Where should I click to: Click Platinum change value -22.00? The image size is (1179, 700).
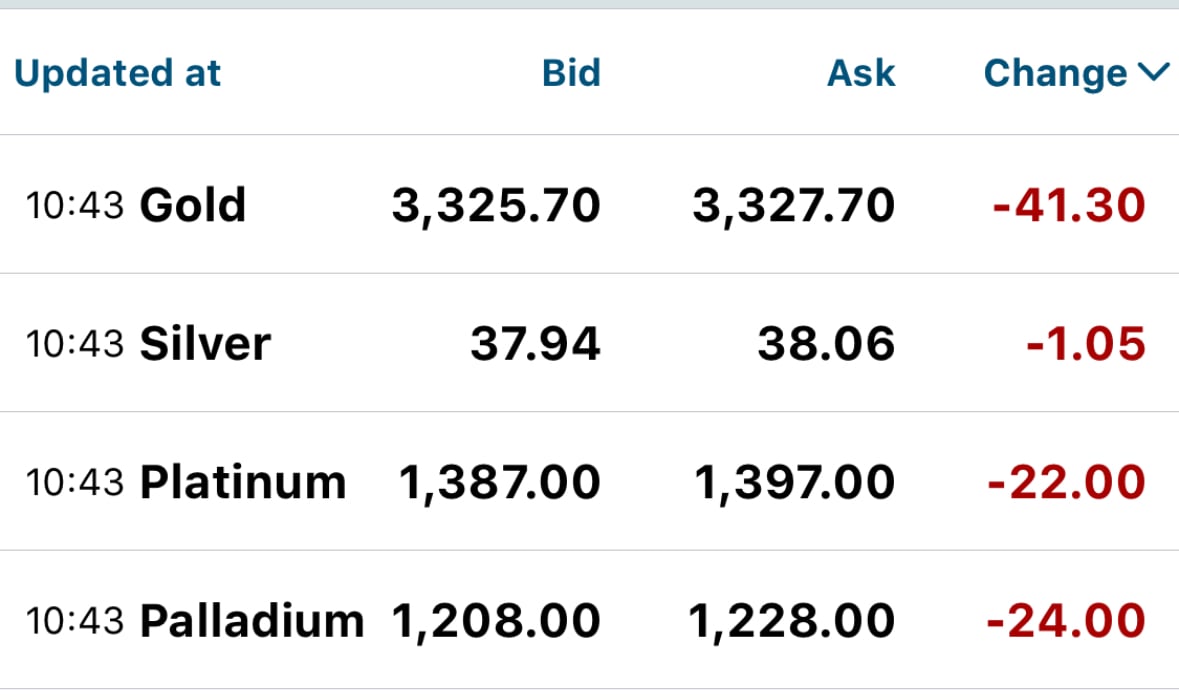click(x=1066, y=482)
